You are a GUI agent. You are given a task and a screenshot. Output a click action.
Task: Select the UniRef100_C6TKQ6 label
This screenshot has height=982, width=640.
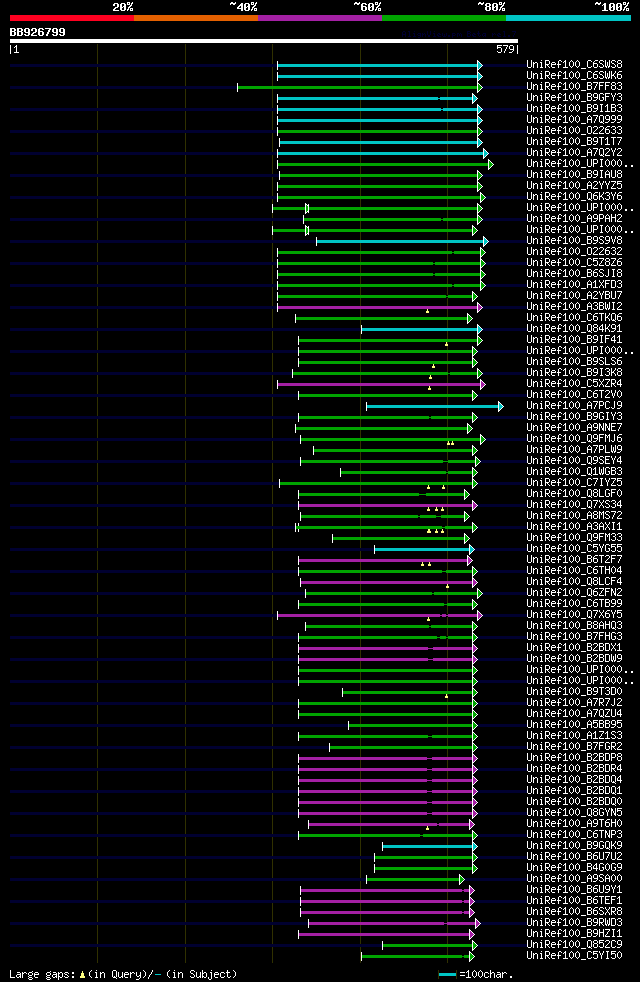[574, 318]
